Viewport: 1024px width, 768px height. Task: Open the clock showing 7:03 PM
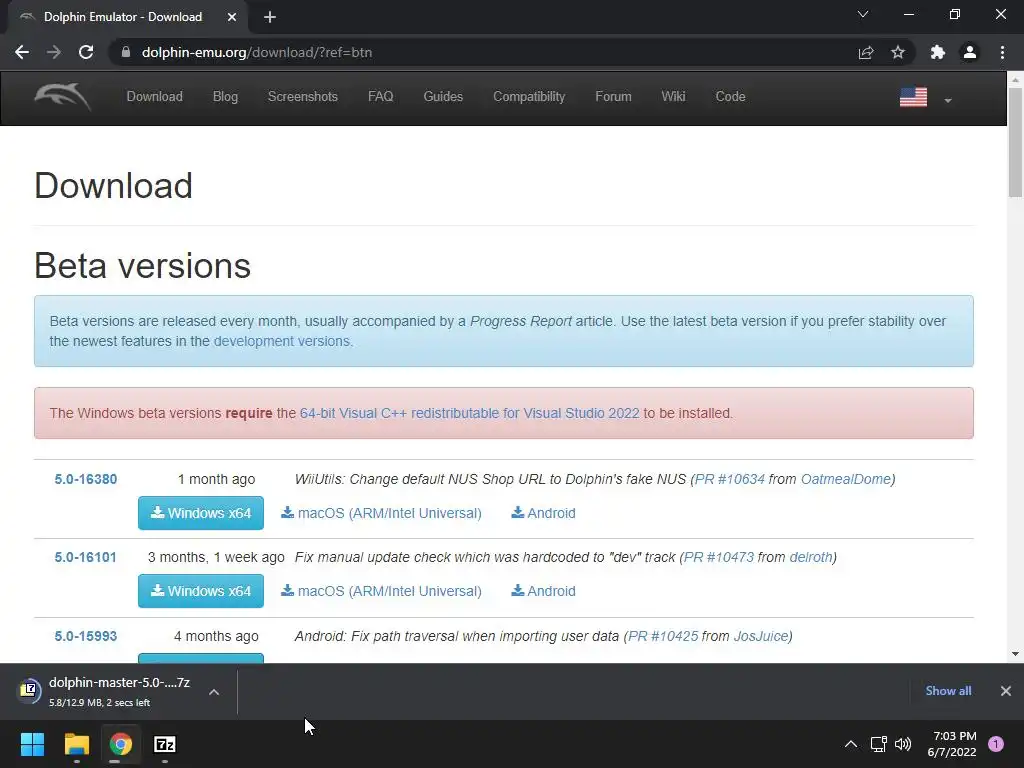point(952,744)
